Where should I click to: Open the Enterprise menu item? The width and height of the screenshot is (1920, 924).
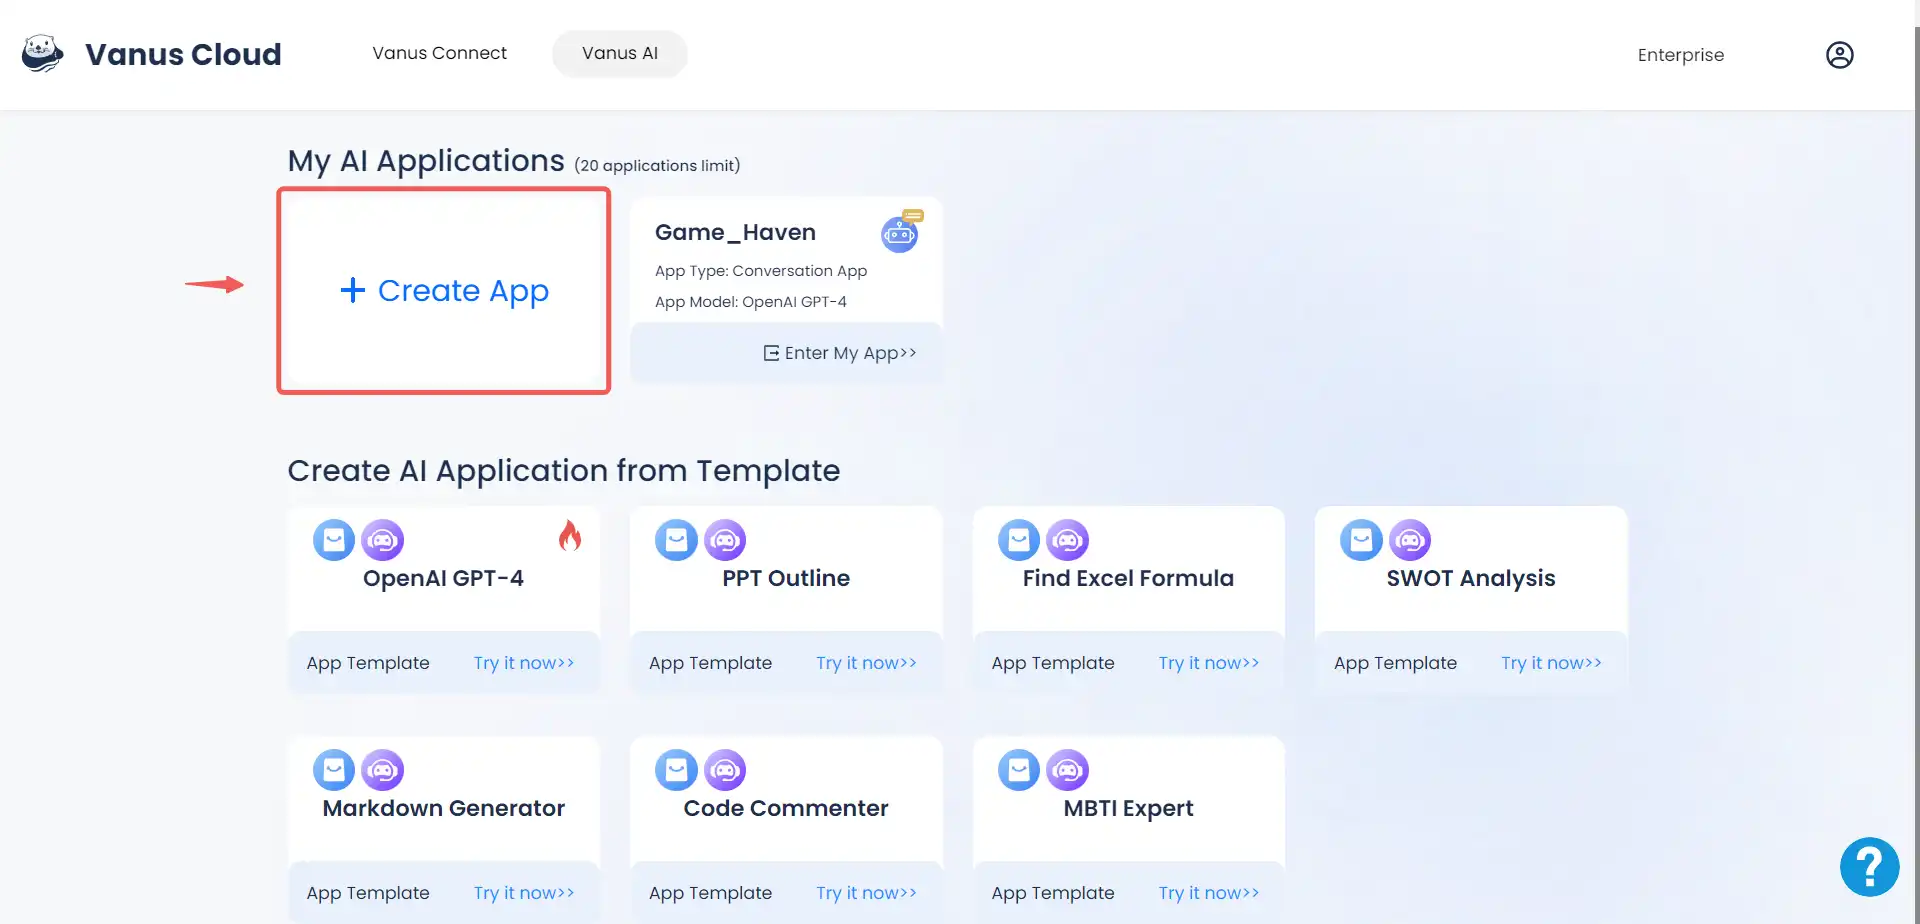1681,55
